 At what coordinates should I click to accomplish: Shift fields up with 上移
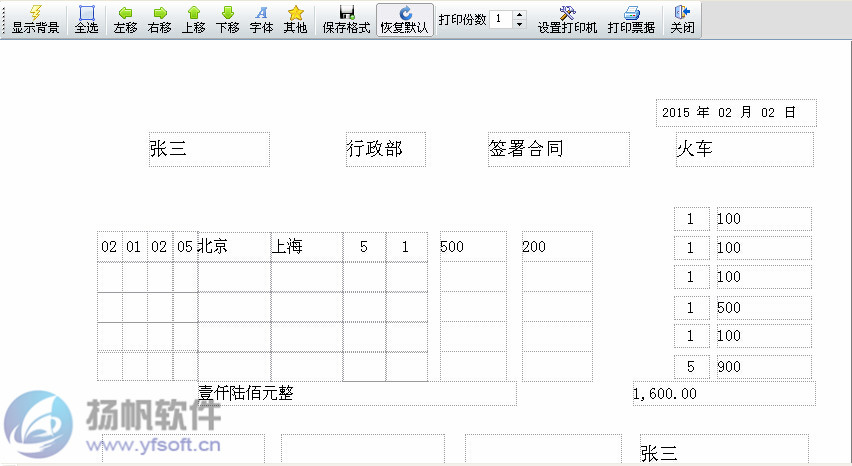pyautogui.click(x=193, y=19)
